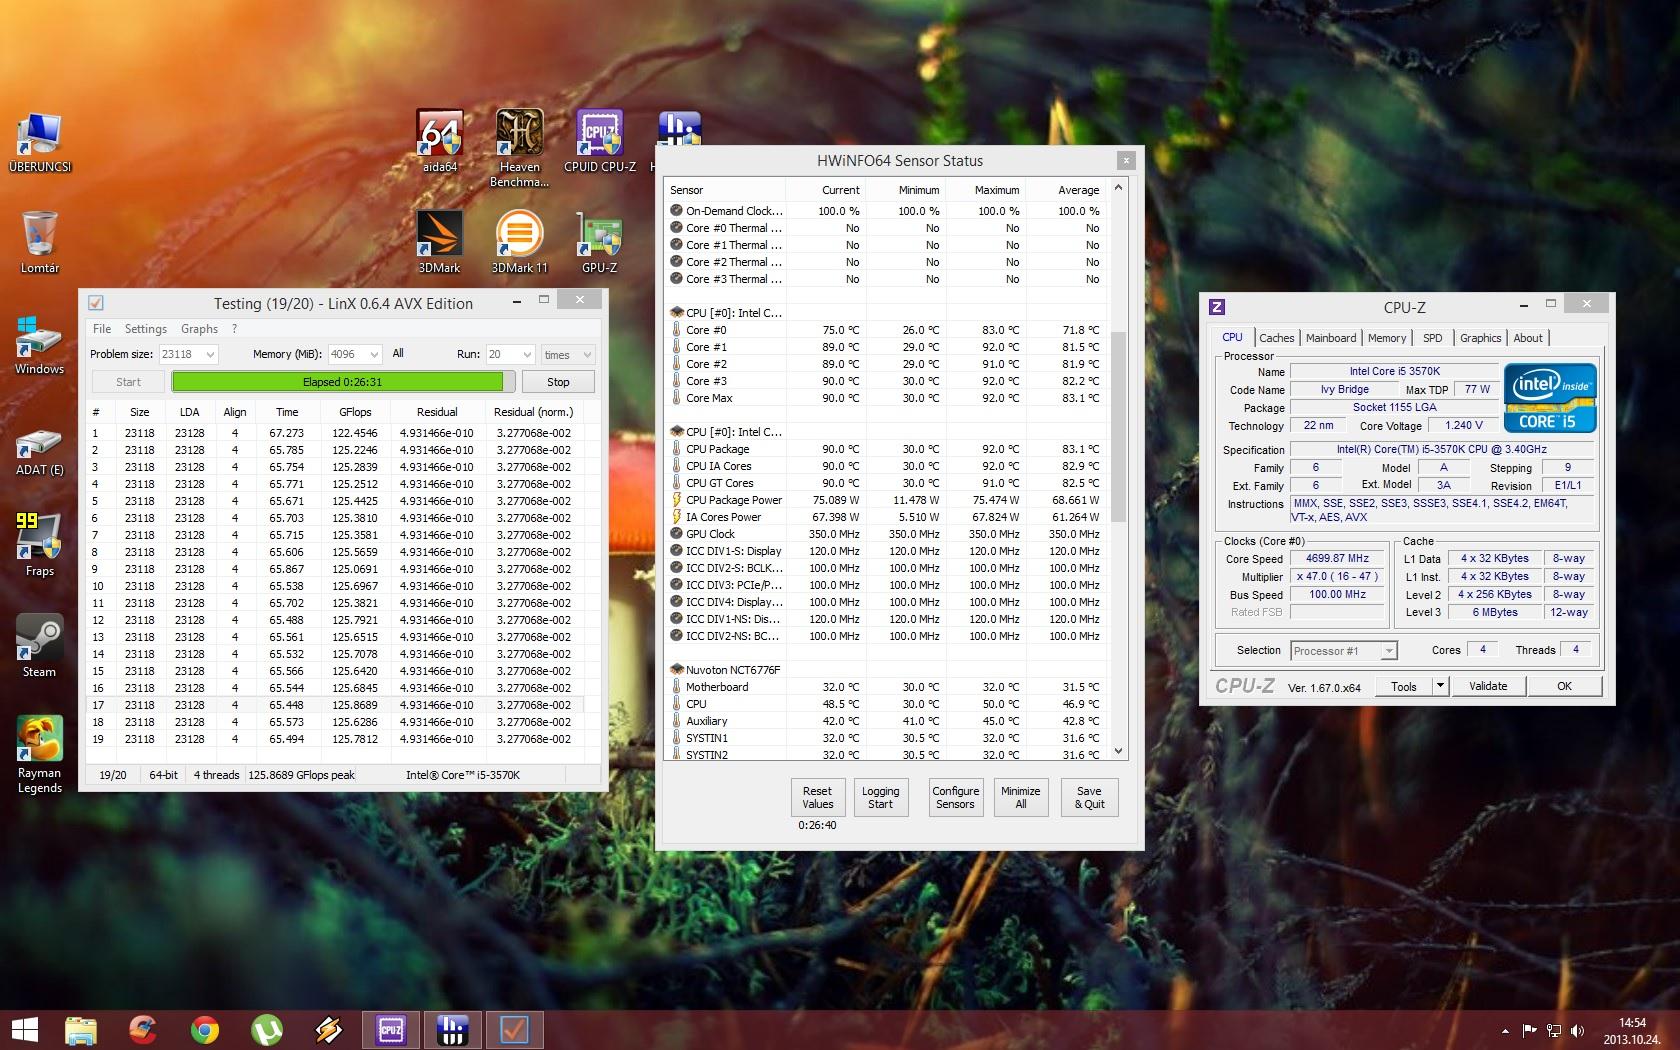
Task: Open the 3DMark 11 desktop shortcut
Action: coord(519,242)
